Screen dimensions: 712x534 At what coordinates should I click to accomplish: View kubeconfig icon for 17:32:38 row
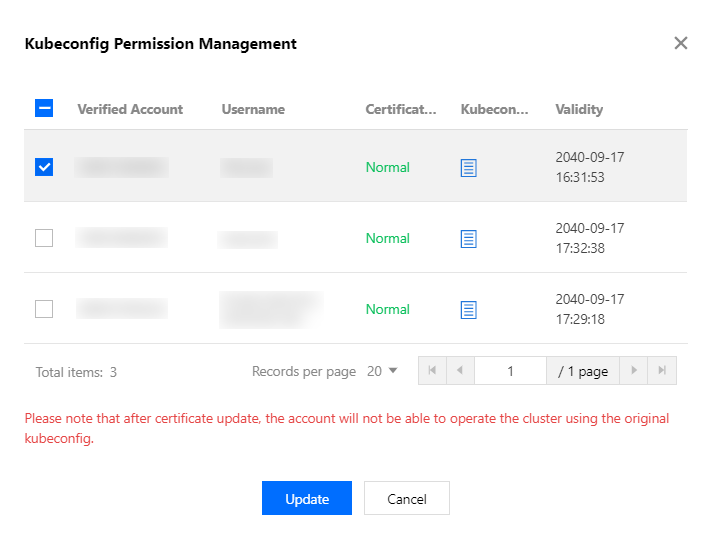coord(468,239)
